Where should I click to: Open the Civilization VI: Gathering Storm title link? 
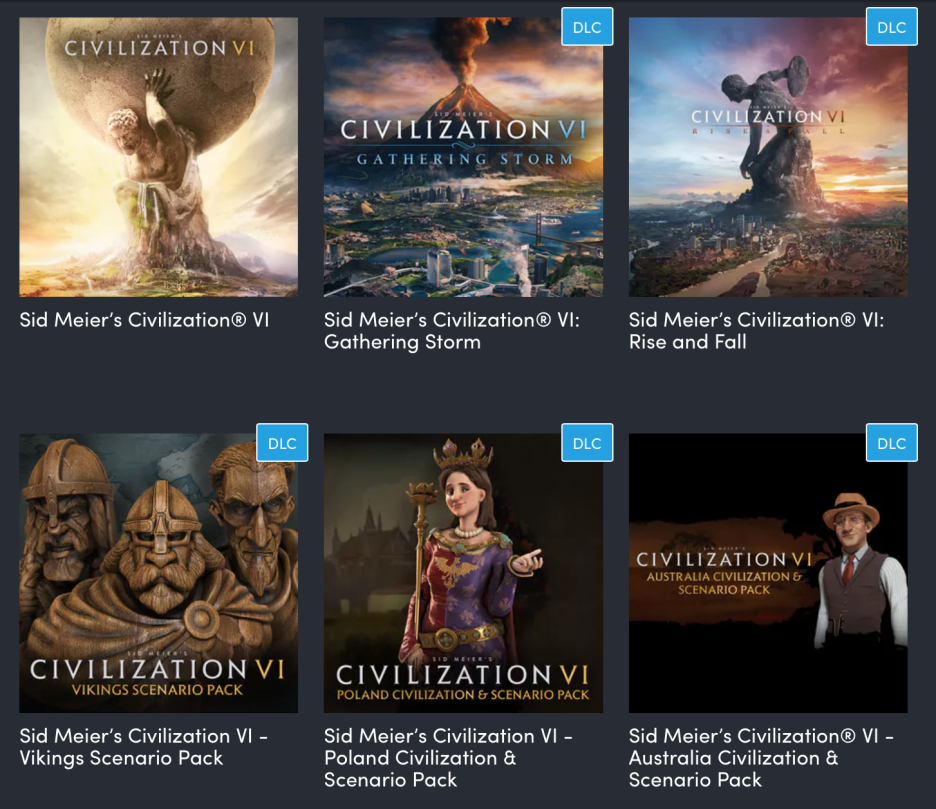(x=452, y=331)
